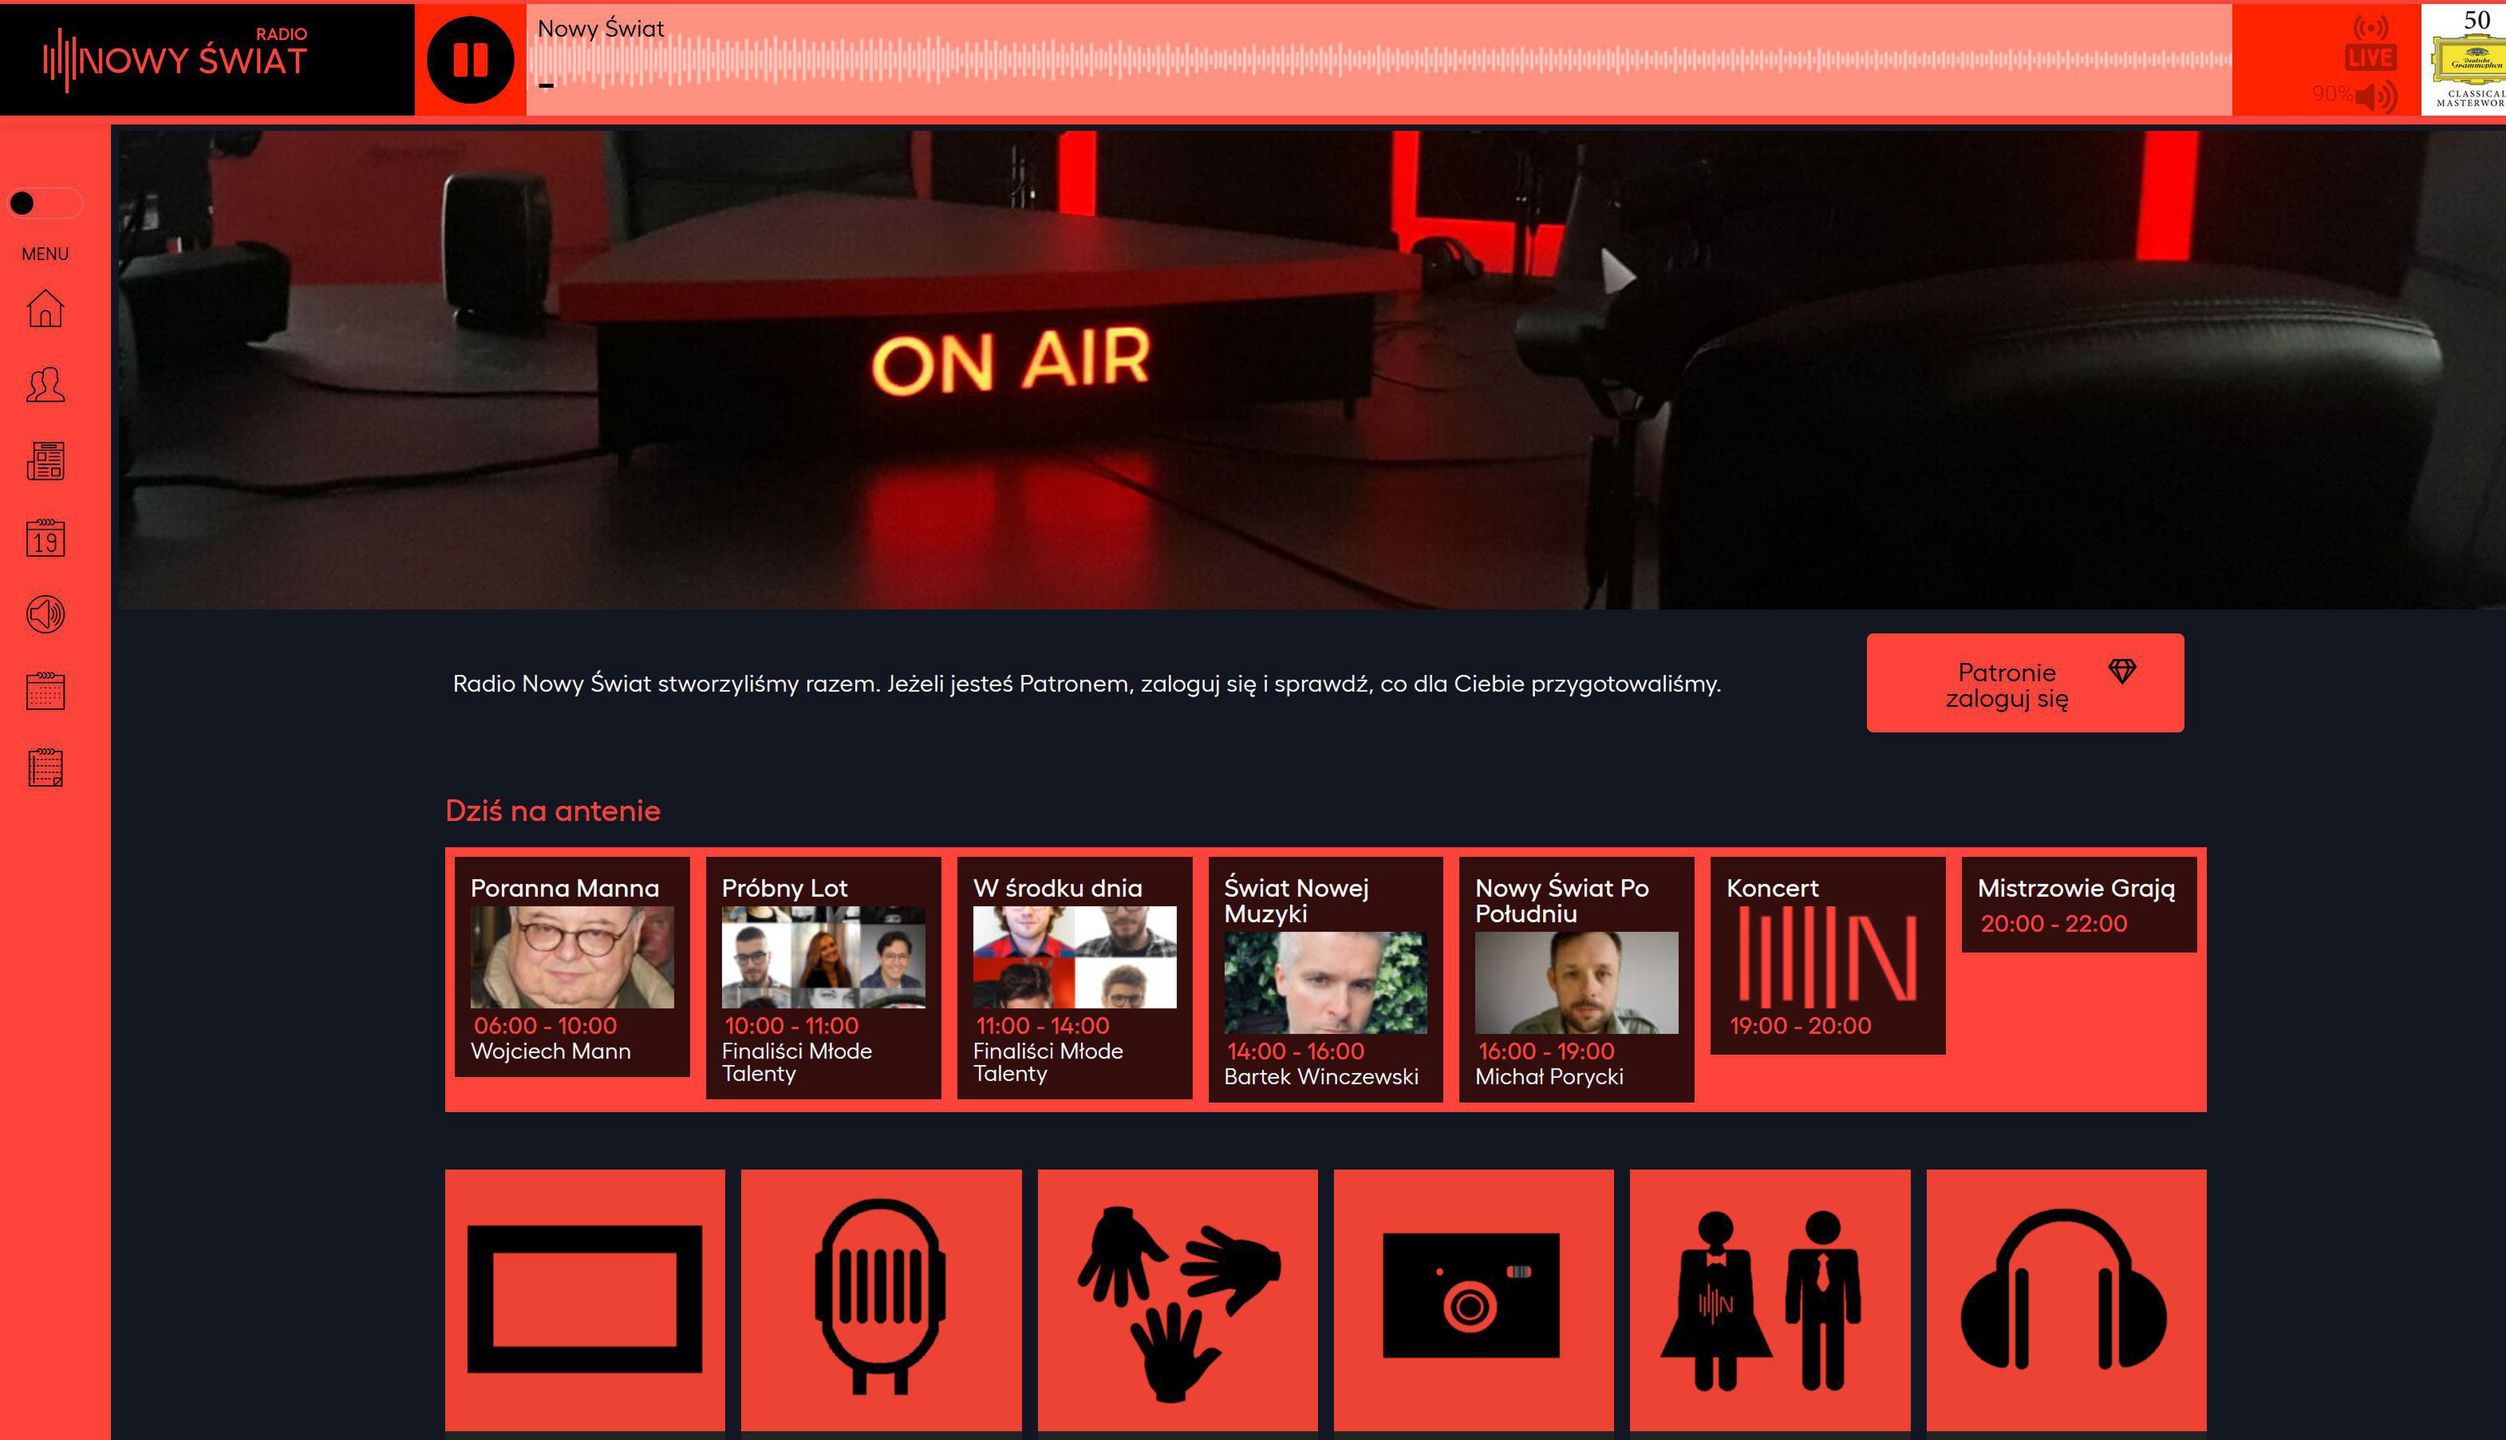Screen dimensions: 2506x1440
Task: Select Mistrzowie Grają schedule entry
Action: (2078, 905)
